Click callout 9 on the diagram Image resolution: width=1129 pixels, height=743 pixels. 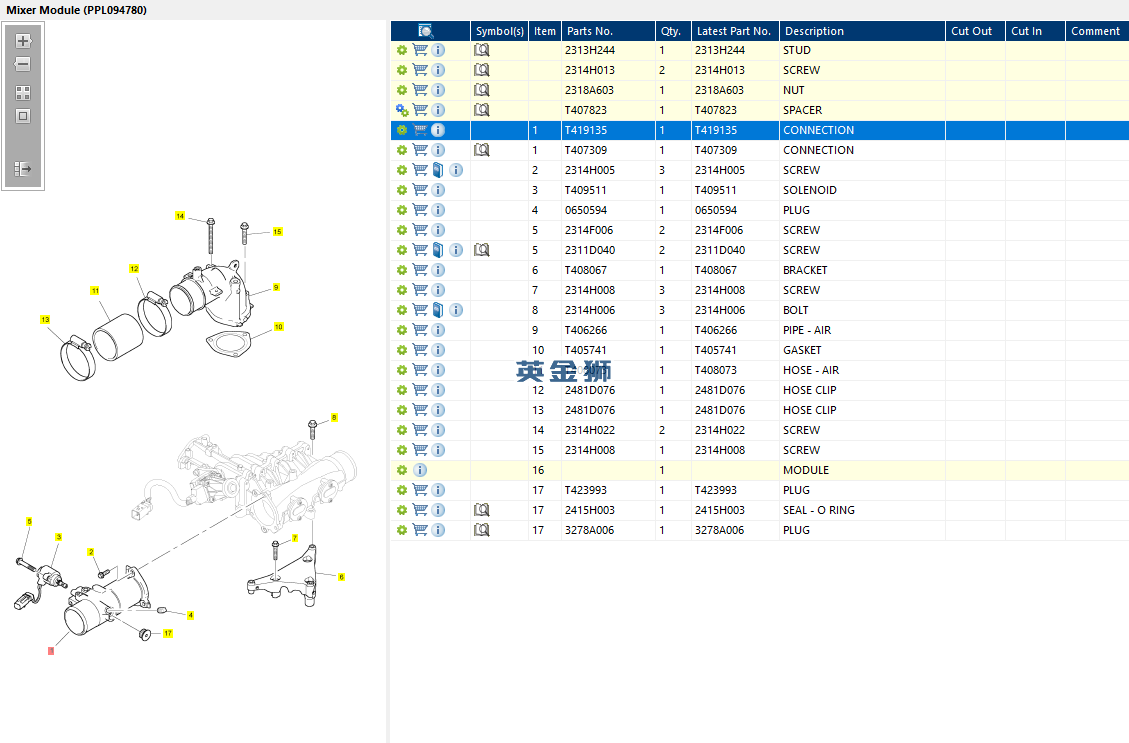click(276, 287)
